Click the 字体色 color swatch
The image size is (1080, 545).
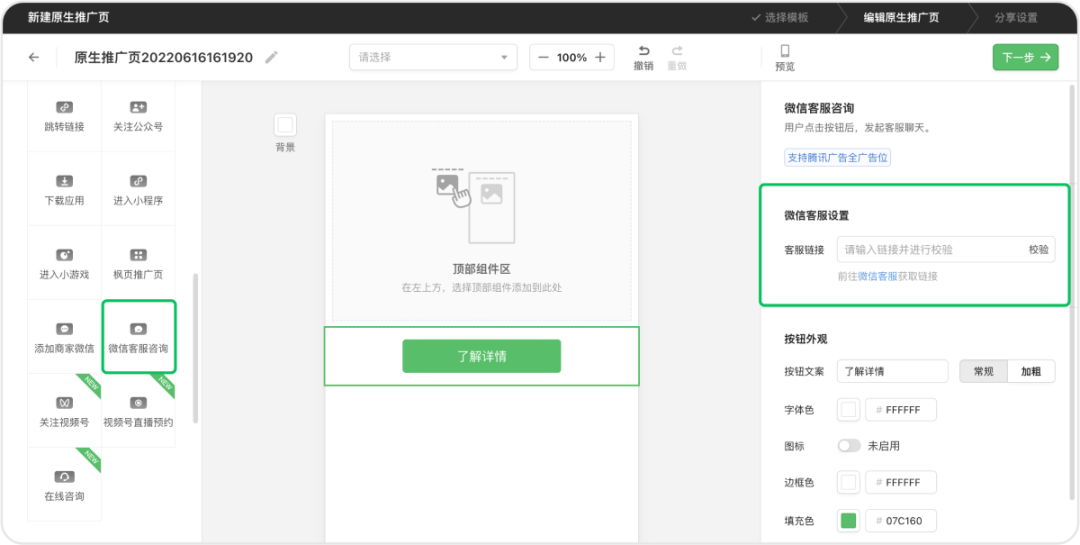pyautogui.click(x=849, y=409)
